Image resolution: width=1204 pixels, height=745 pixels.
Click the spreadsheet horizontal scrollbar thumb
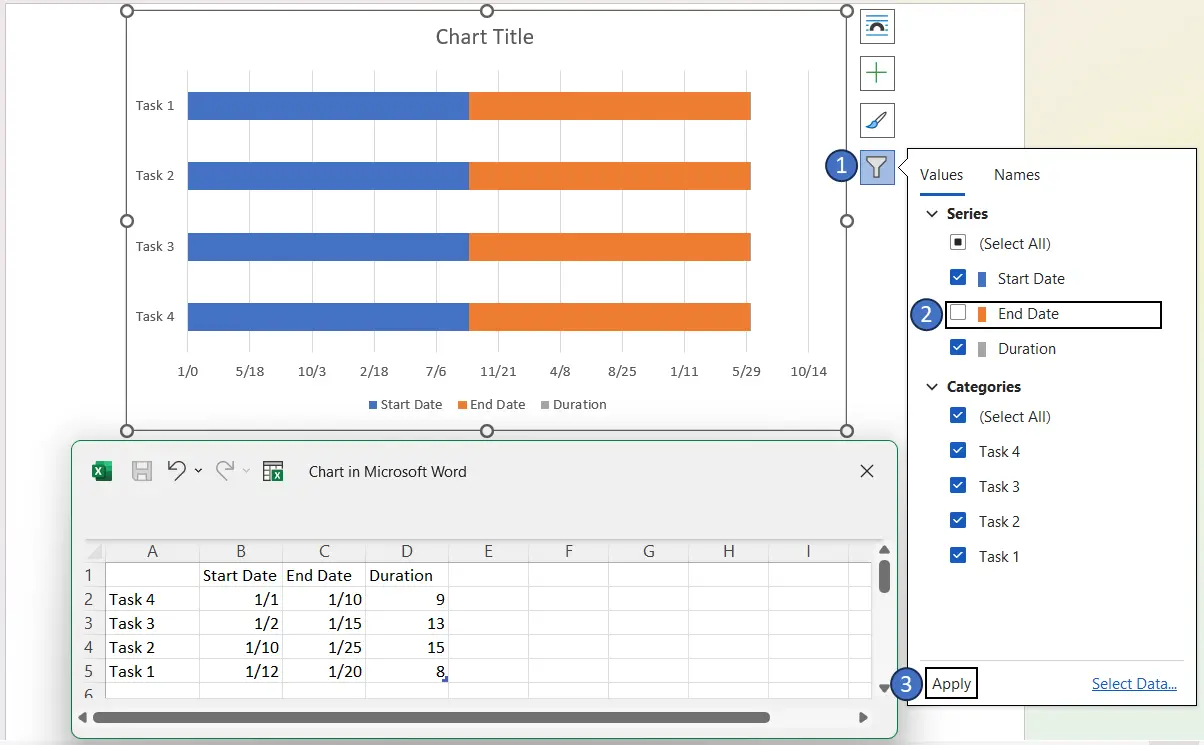431,717
